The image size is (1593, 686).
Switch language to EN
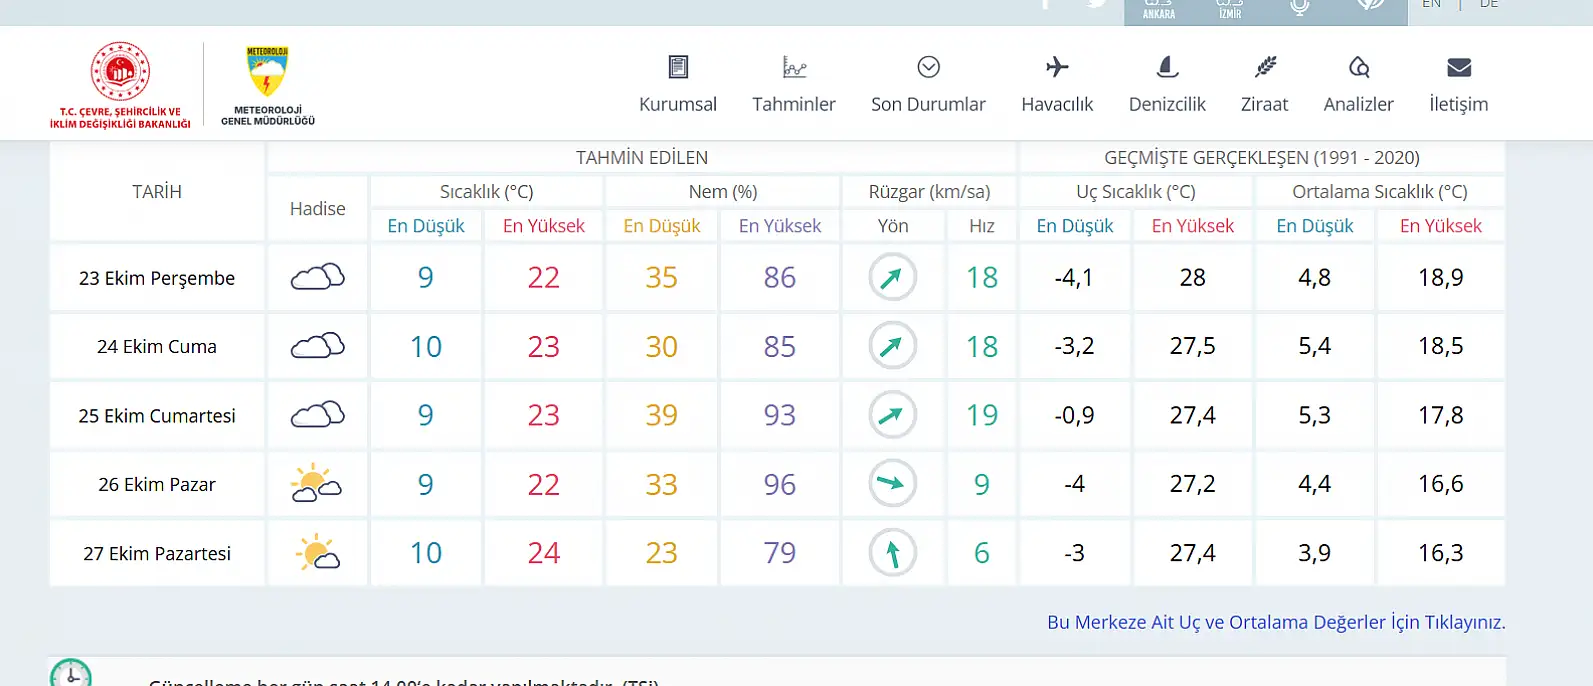click(x=1432, y=5)
